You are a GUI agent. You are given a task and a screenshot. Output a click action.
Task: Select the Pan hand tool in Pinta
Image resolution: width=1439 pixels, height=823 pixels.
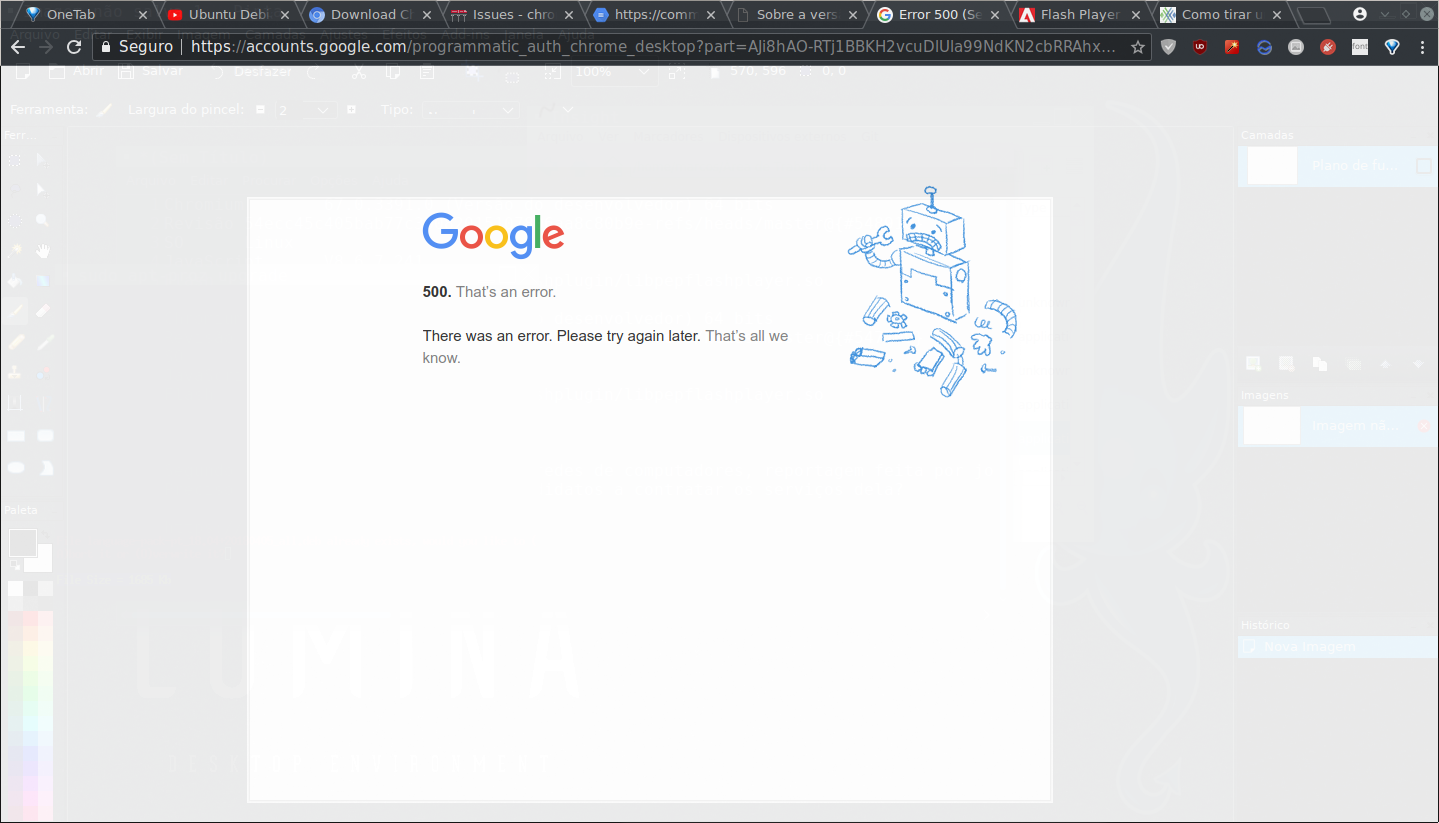click(x=44, y=251)
